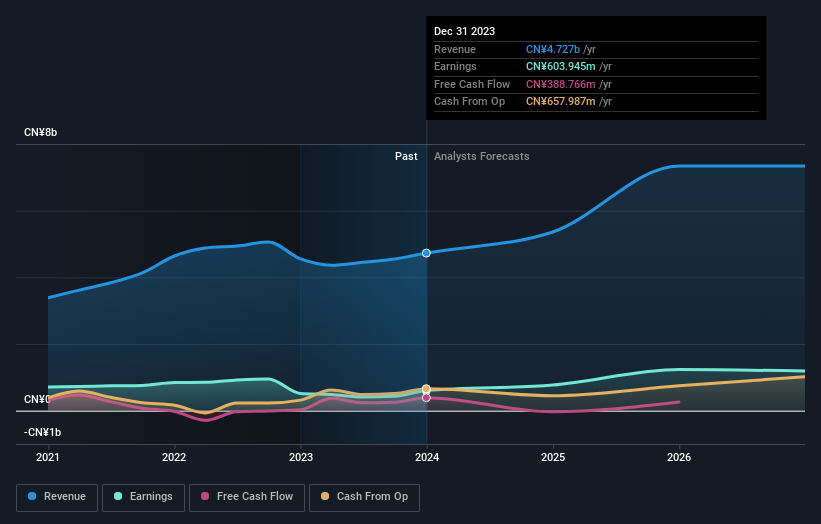Click the CN¥8b y-axis label

pos(41,133)
